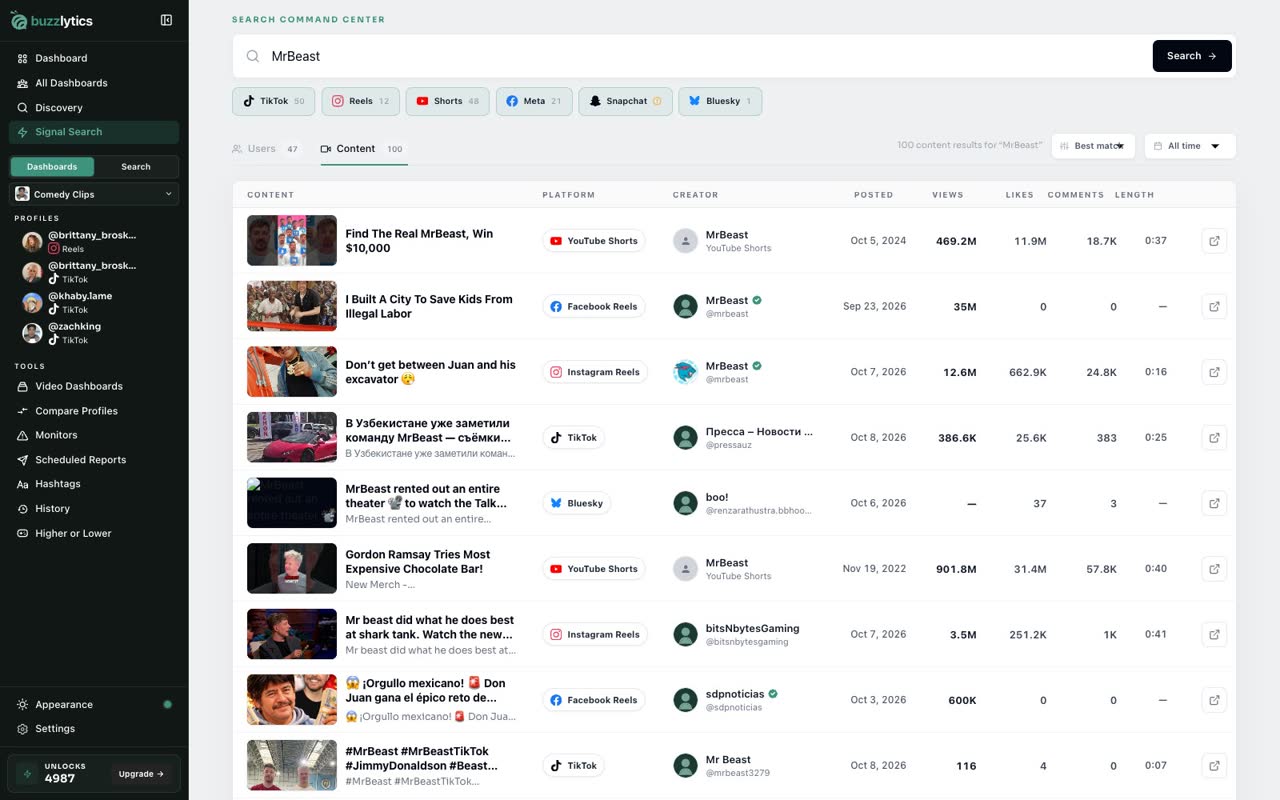Click the buzzlytics logo icon
Screen dimensions: 1280x800
18,20
